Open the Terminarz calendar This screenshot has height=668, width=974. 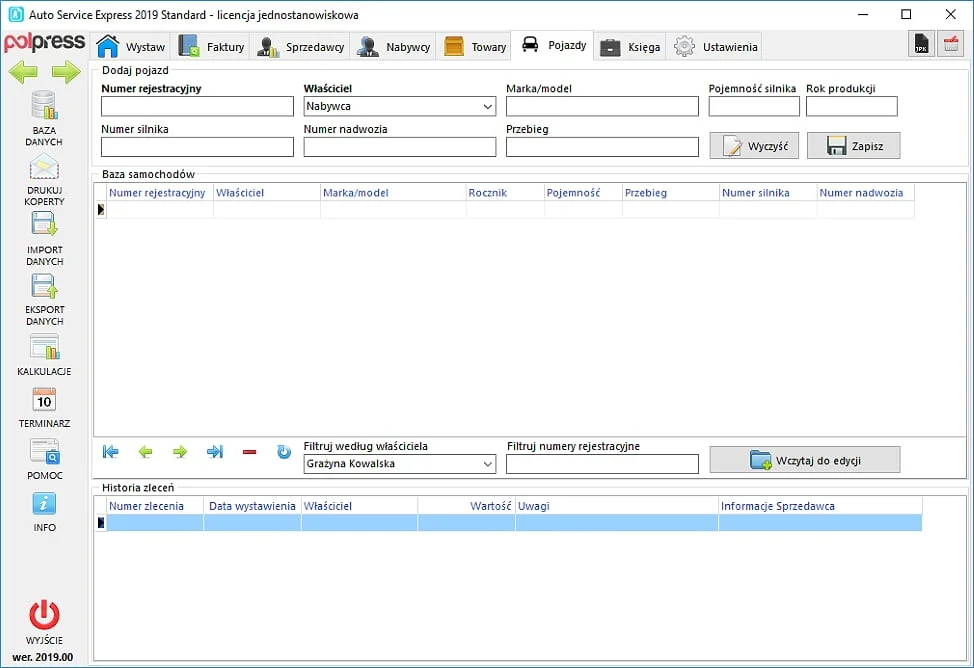(44, 399)
